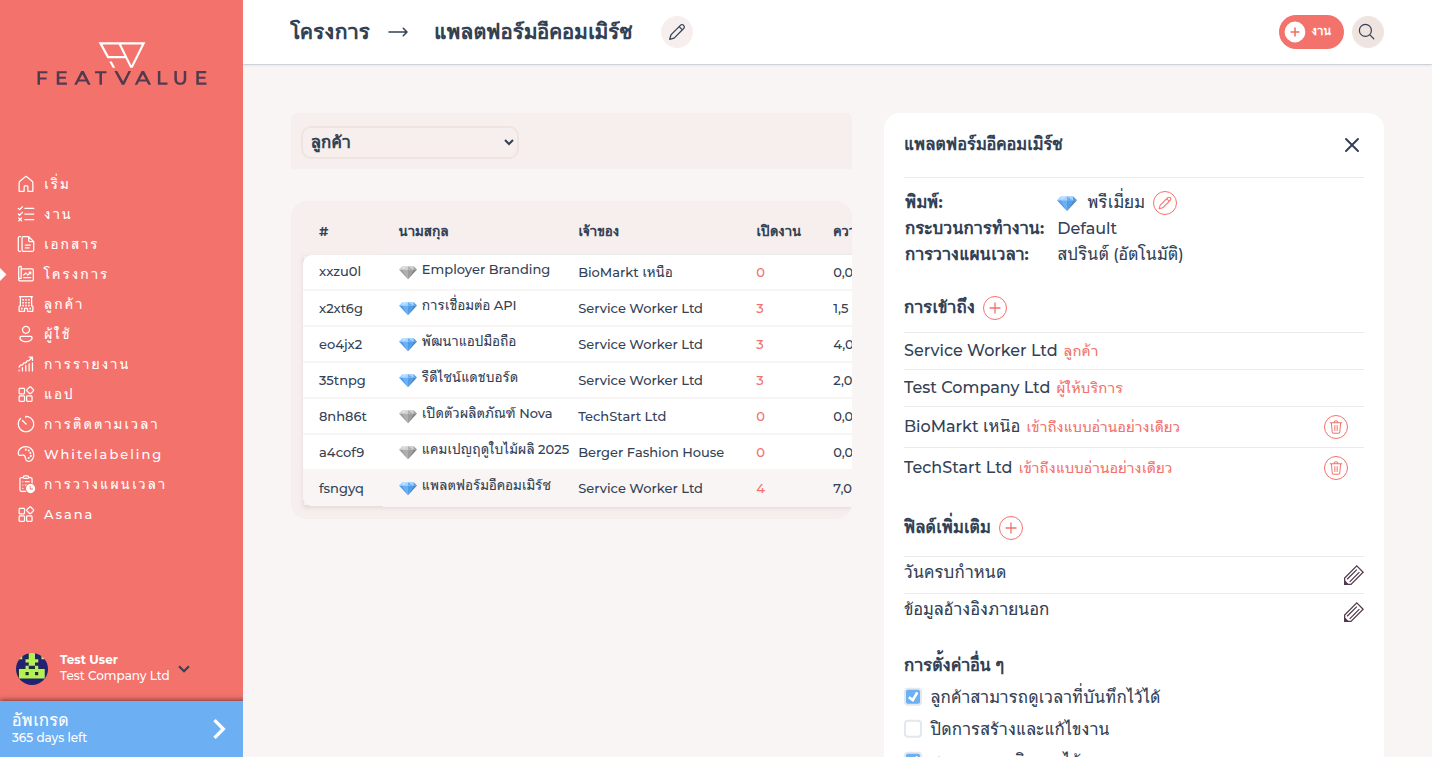The image size is (1432, 757).
Task: Uncheck ลูกค้าสามารถดูเวลาที่บันทึกไว้ได้ checkbox
Action: [913, 697]
